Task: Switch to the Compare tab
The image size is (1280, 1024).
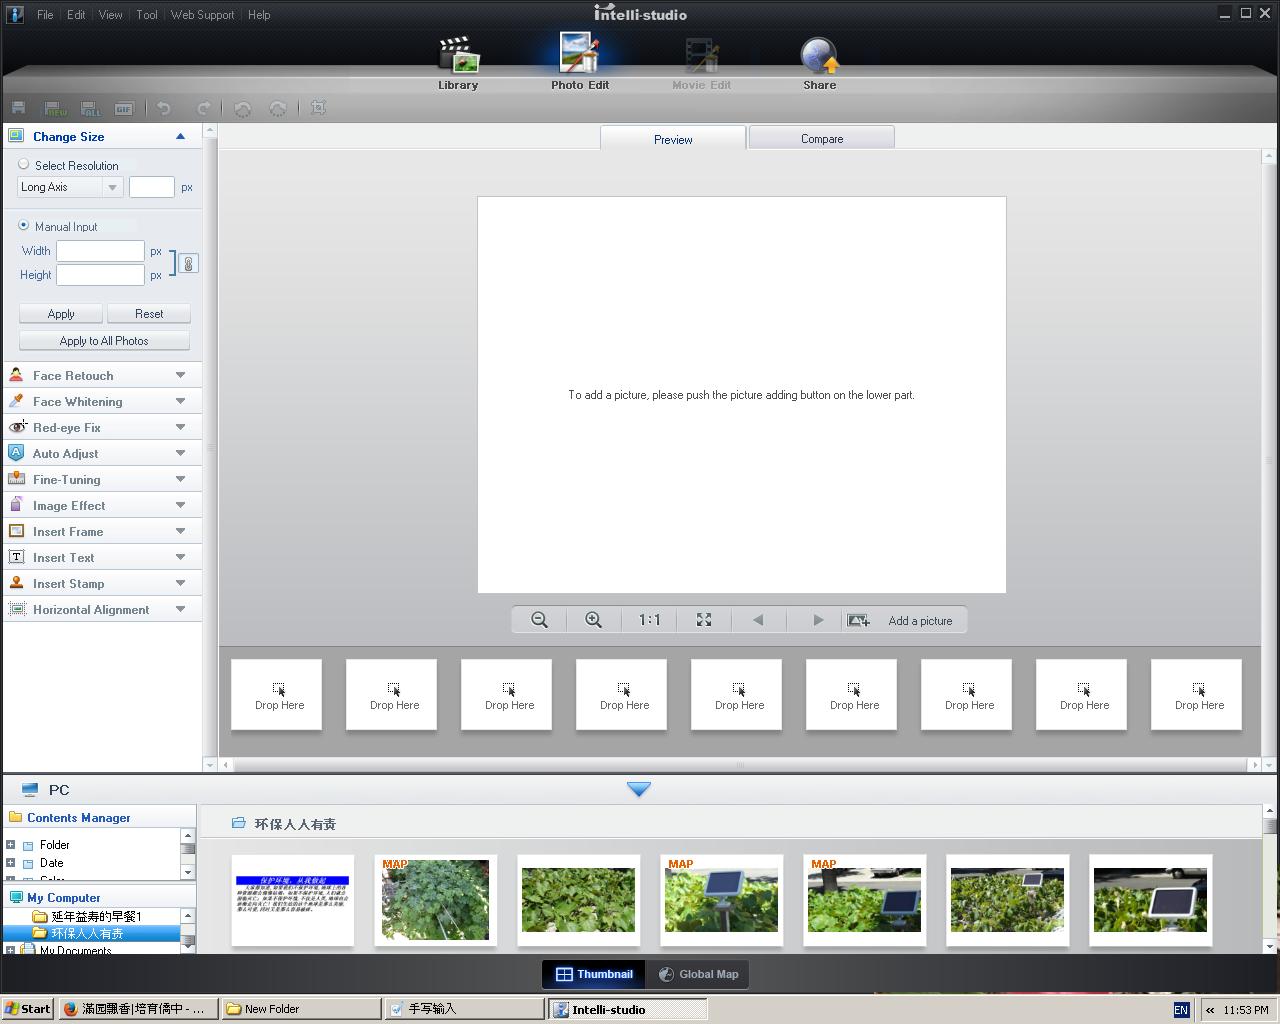Action: 822,138
